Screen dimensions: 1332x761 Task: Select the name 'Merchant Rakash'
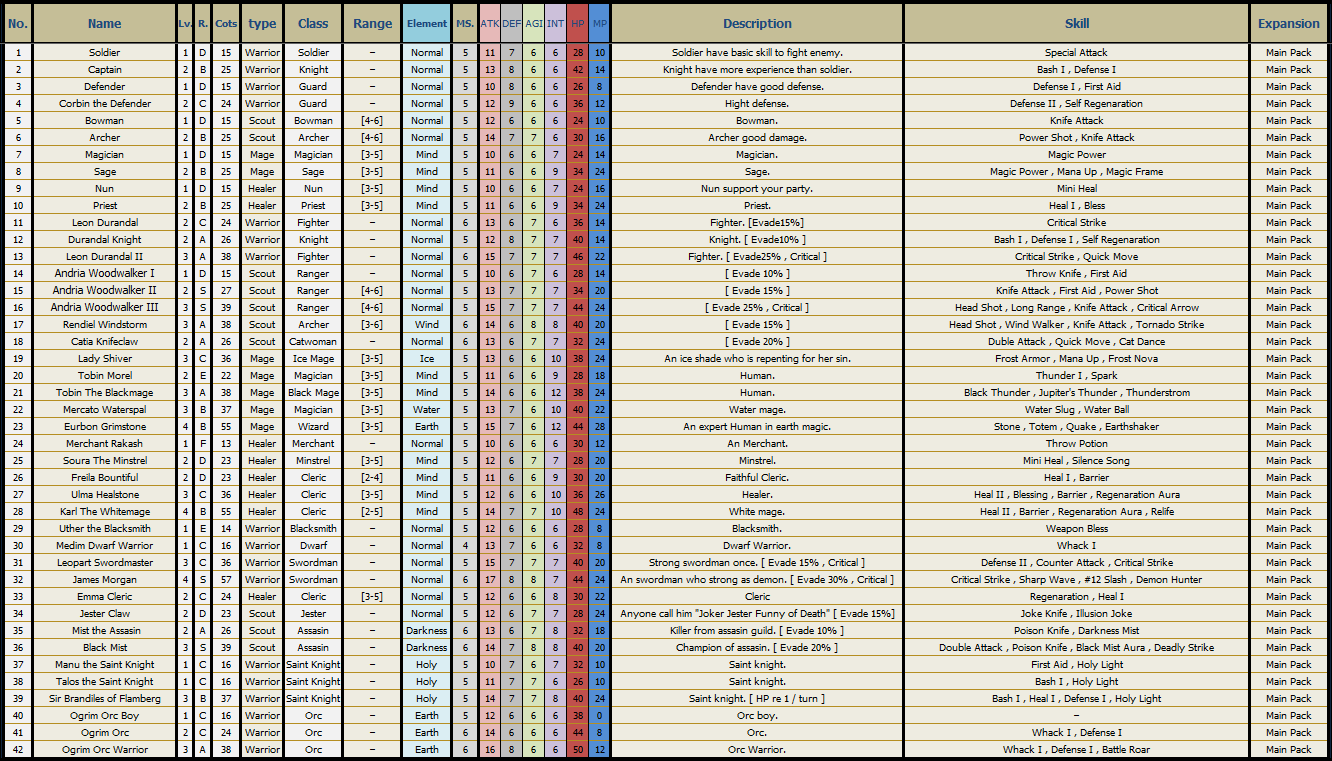point(104,444)
